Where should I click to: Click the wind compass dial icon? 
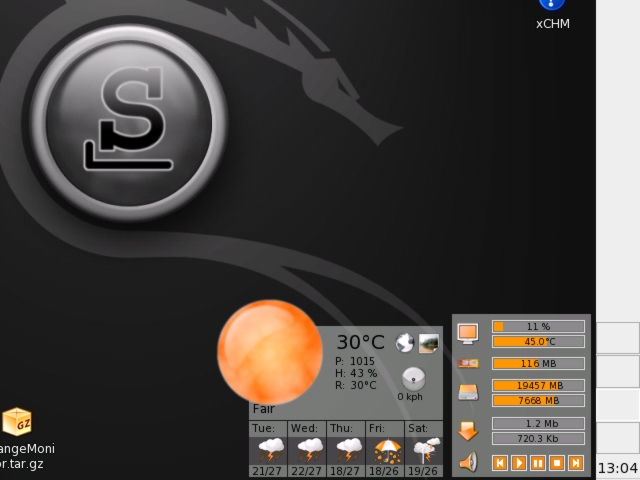(x=413, y=379)
